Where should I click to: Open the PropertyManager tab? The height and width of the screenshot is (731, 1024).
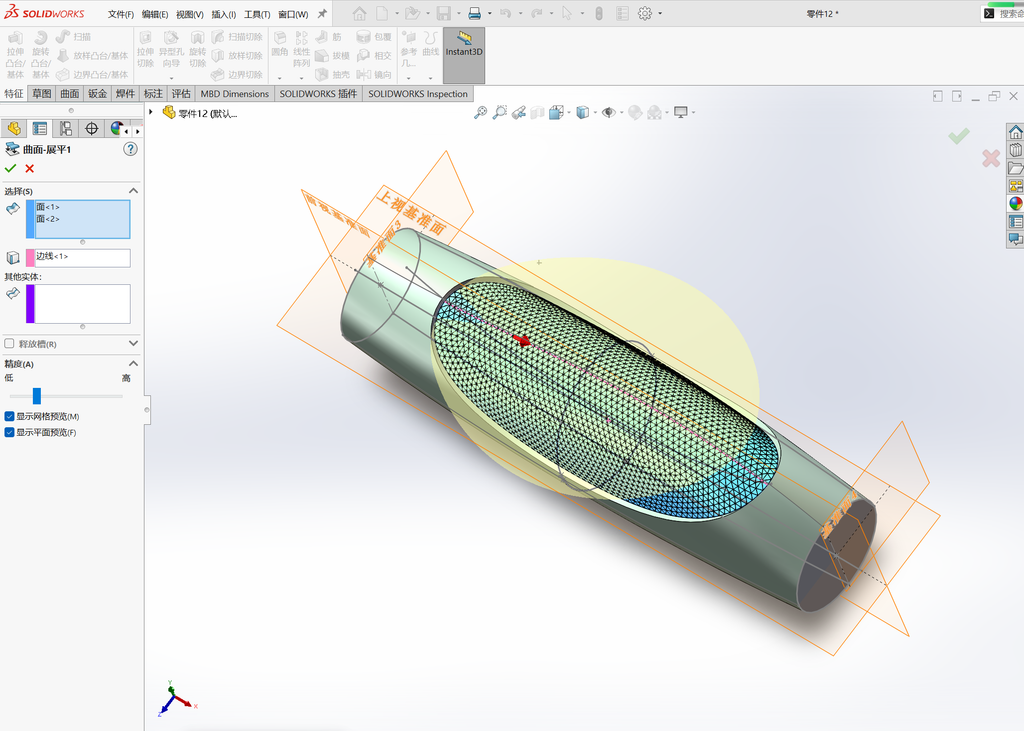tap(40, 129)
